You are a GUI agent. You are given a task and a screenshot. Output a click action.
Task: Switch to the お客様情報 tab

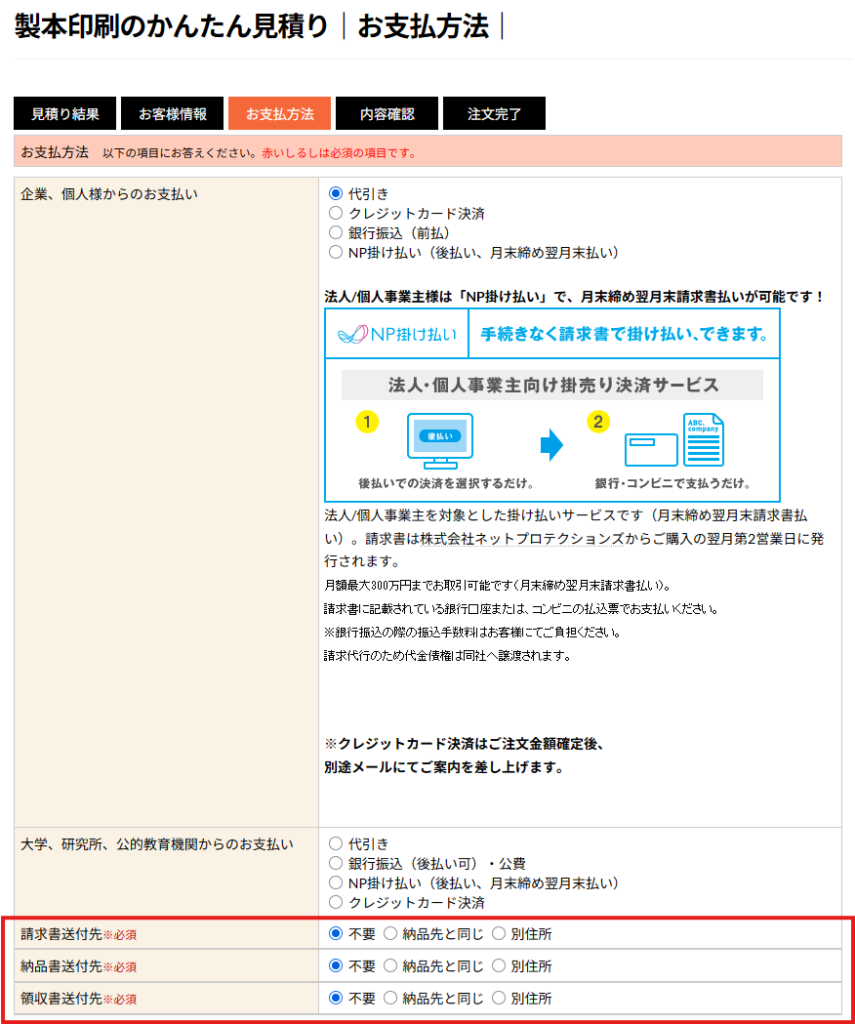point(172,114)
